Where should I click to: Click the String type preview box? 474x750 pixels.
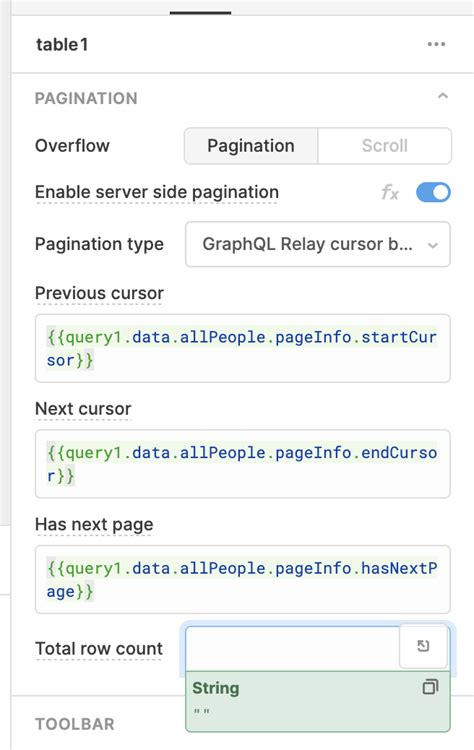(x=318, y=701)
